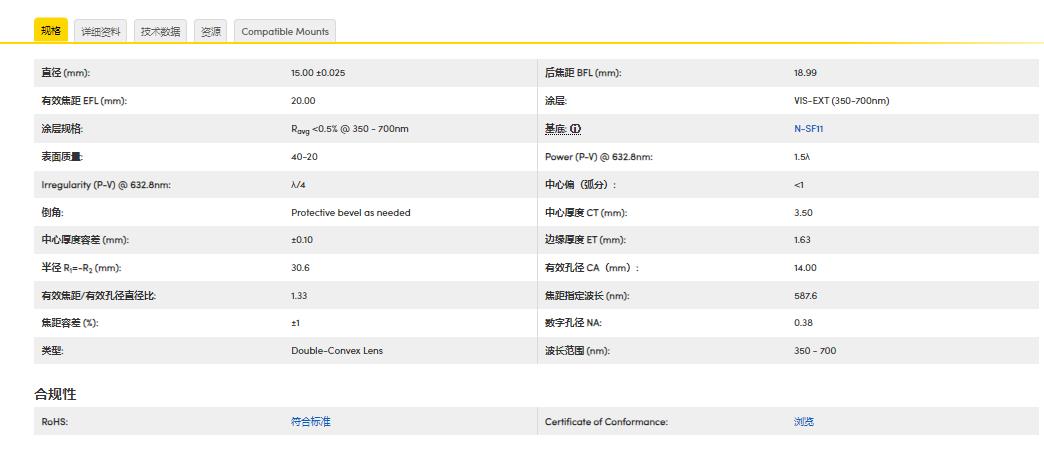Click the 有效焦距 EFL (mm) label
Viewport: 1044px width, 459px height.
tap(84, 101)
